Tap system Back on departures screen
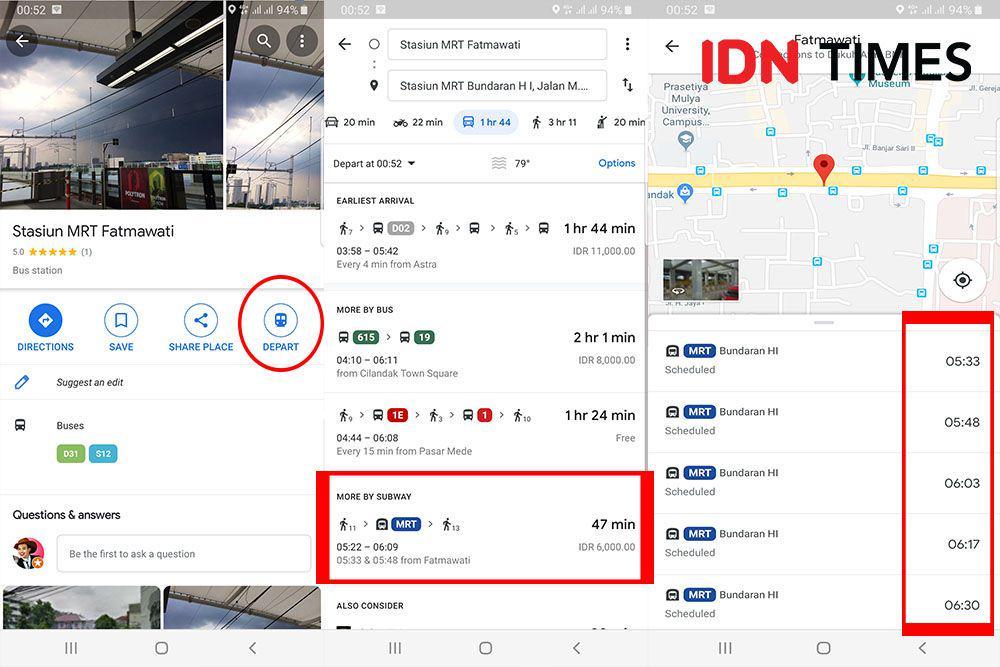The height and width of the screenshot is (667, 1000). [x=922, y=648]
